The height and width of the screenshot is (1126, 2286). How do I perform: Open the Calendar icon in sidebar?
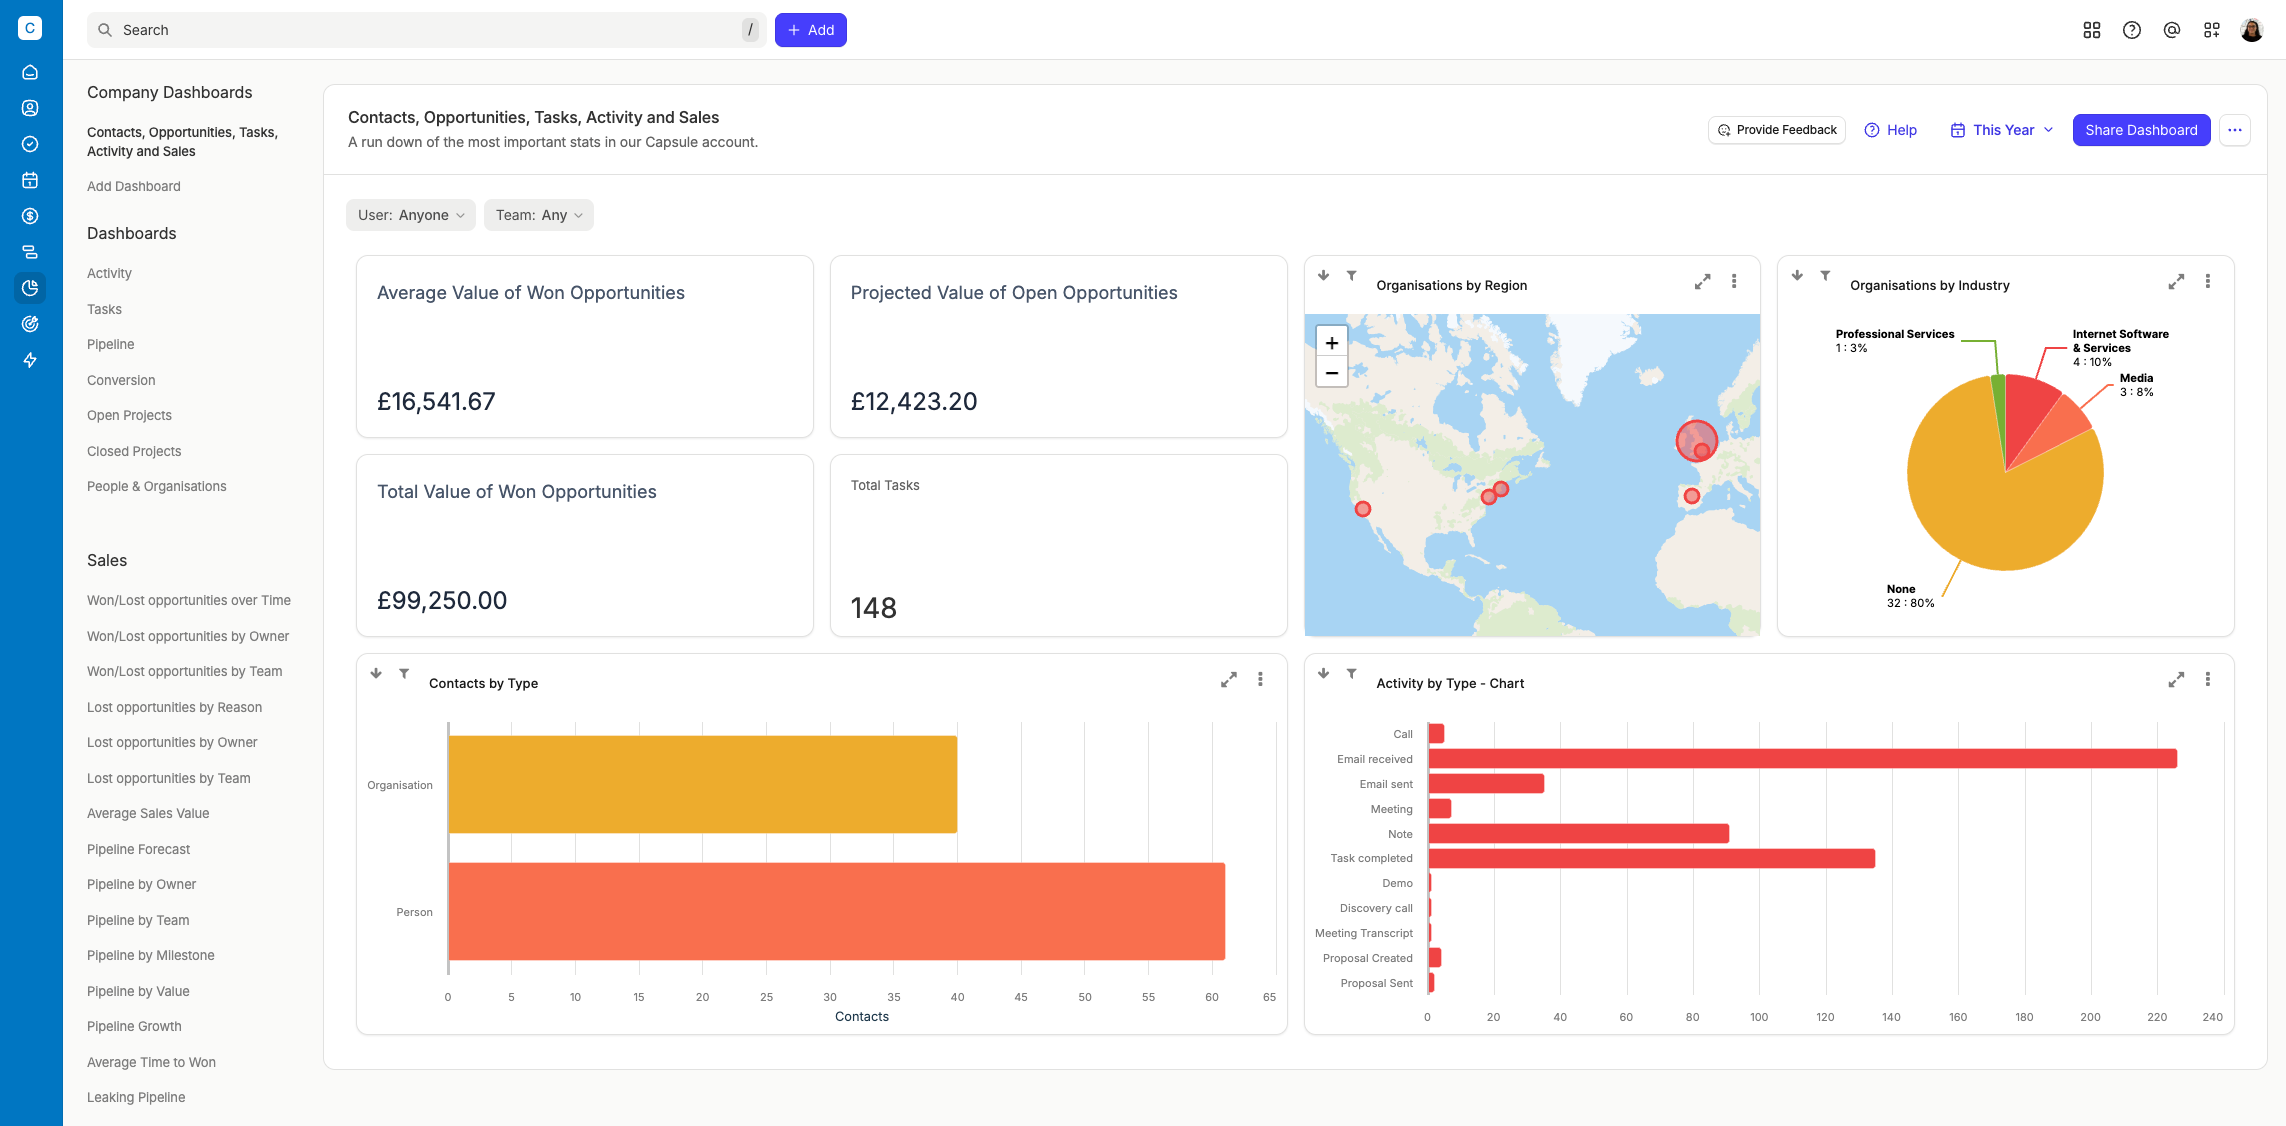(30, 180)
